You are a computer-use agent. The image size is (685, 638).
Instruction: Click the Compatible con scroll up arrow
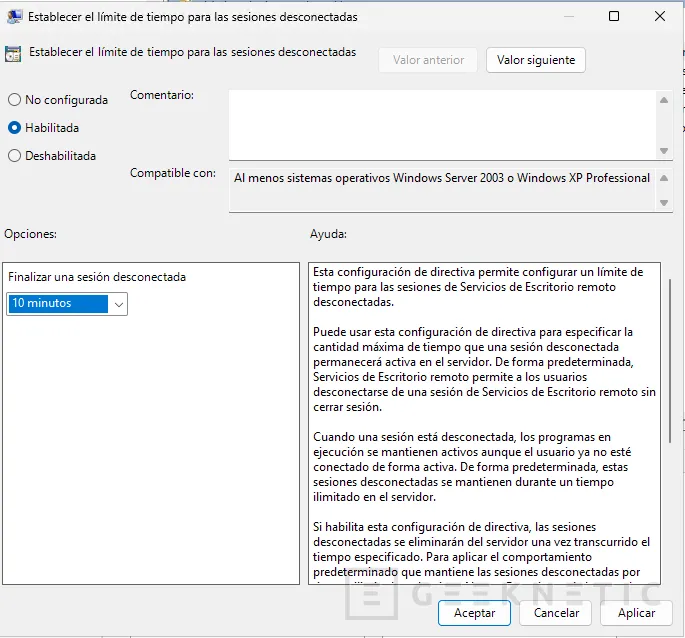(x=664, y=178)
